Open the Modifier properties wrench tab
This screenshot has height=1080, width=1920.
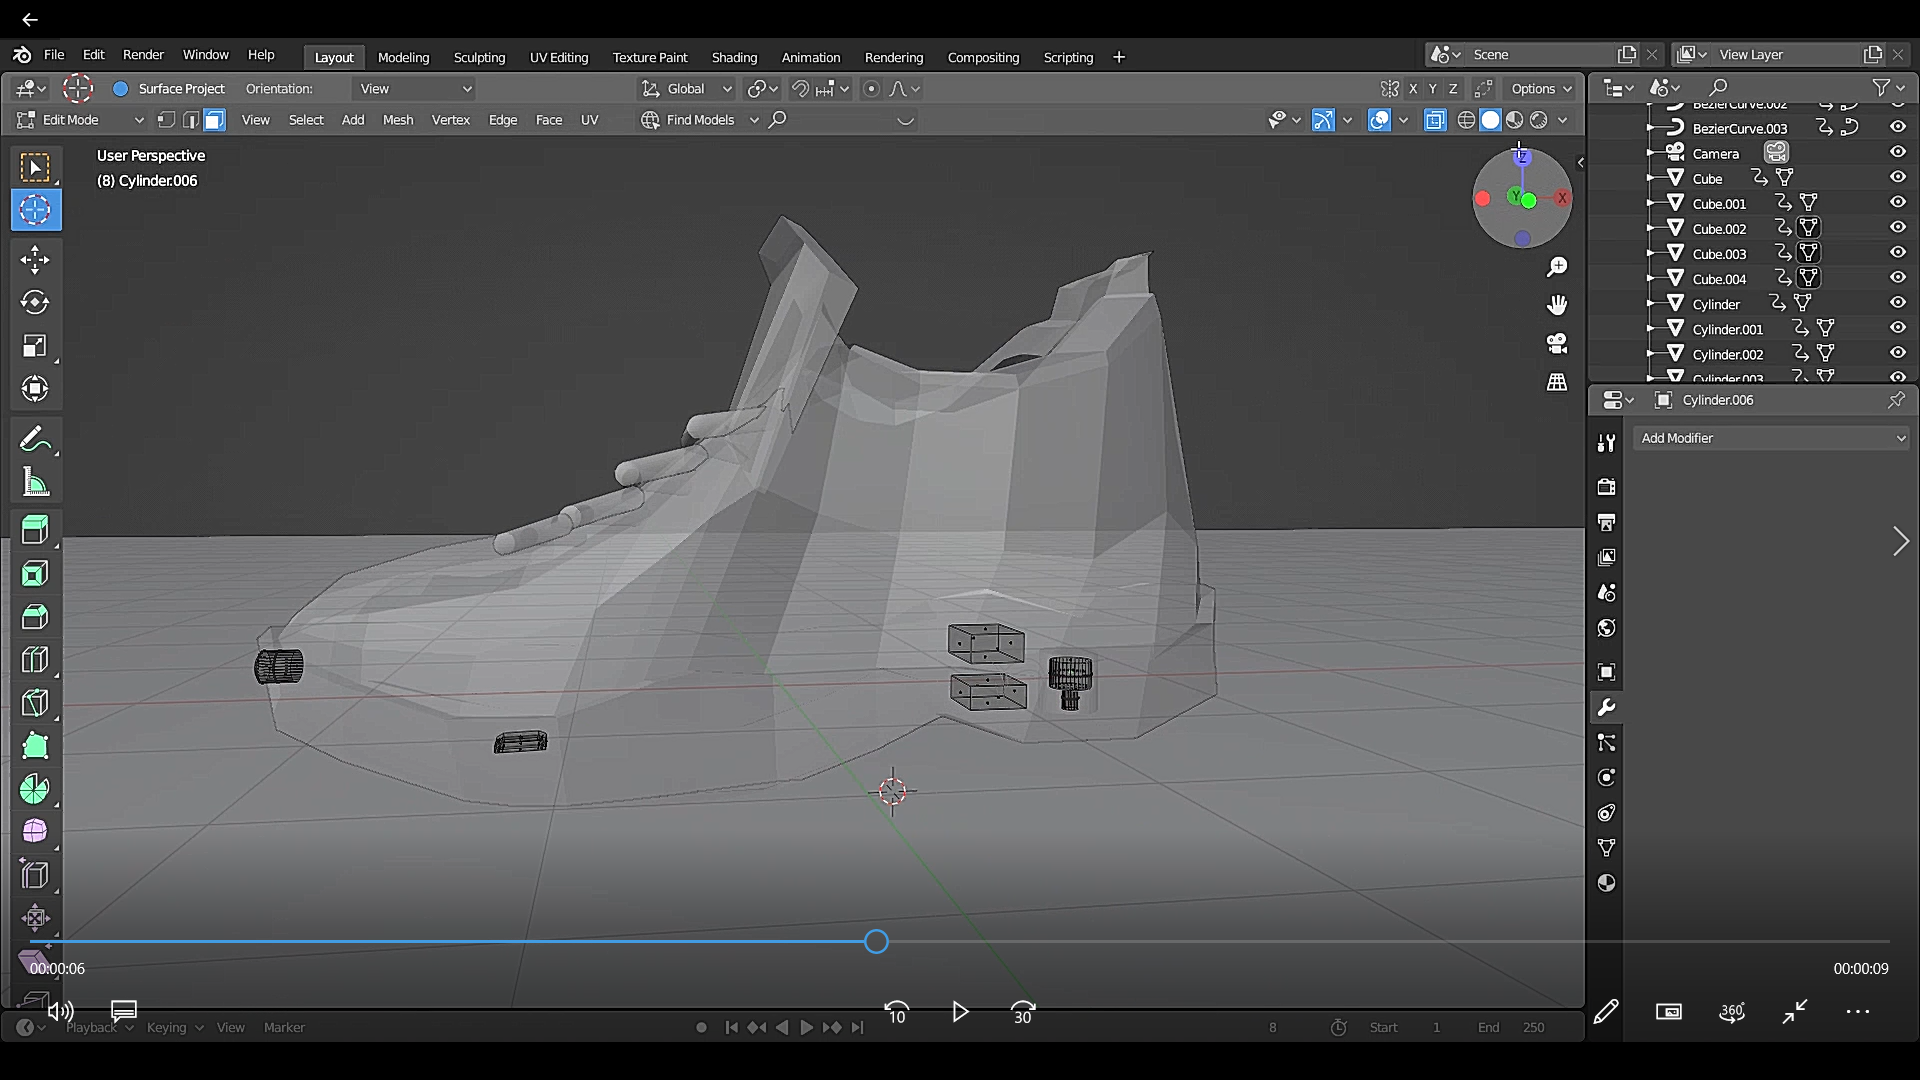coord(1606,708)
